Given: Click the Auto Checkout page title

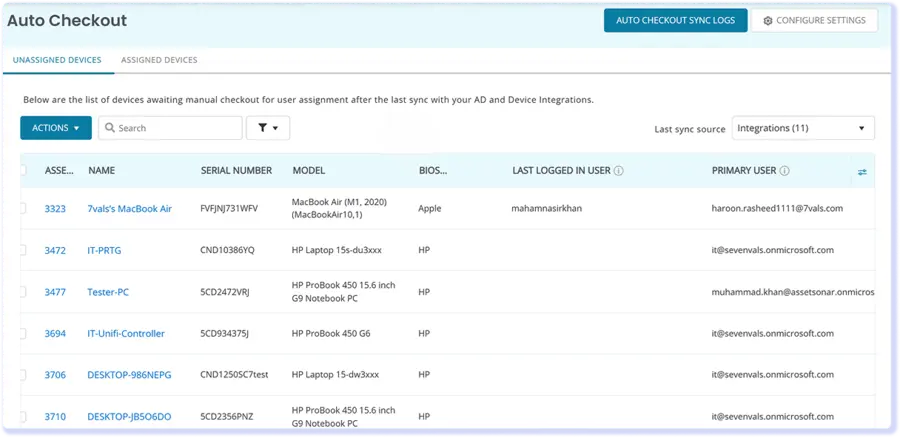Looking at the screenshot, I should 67,21.
